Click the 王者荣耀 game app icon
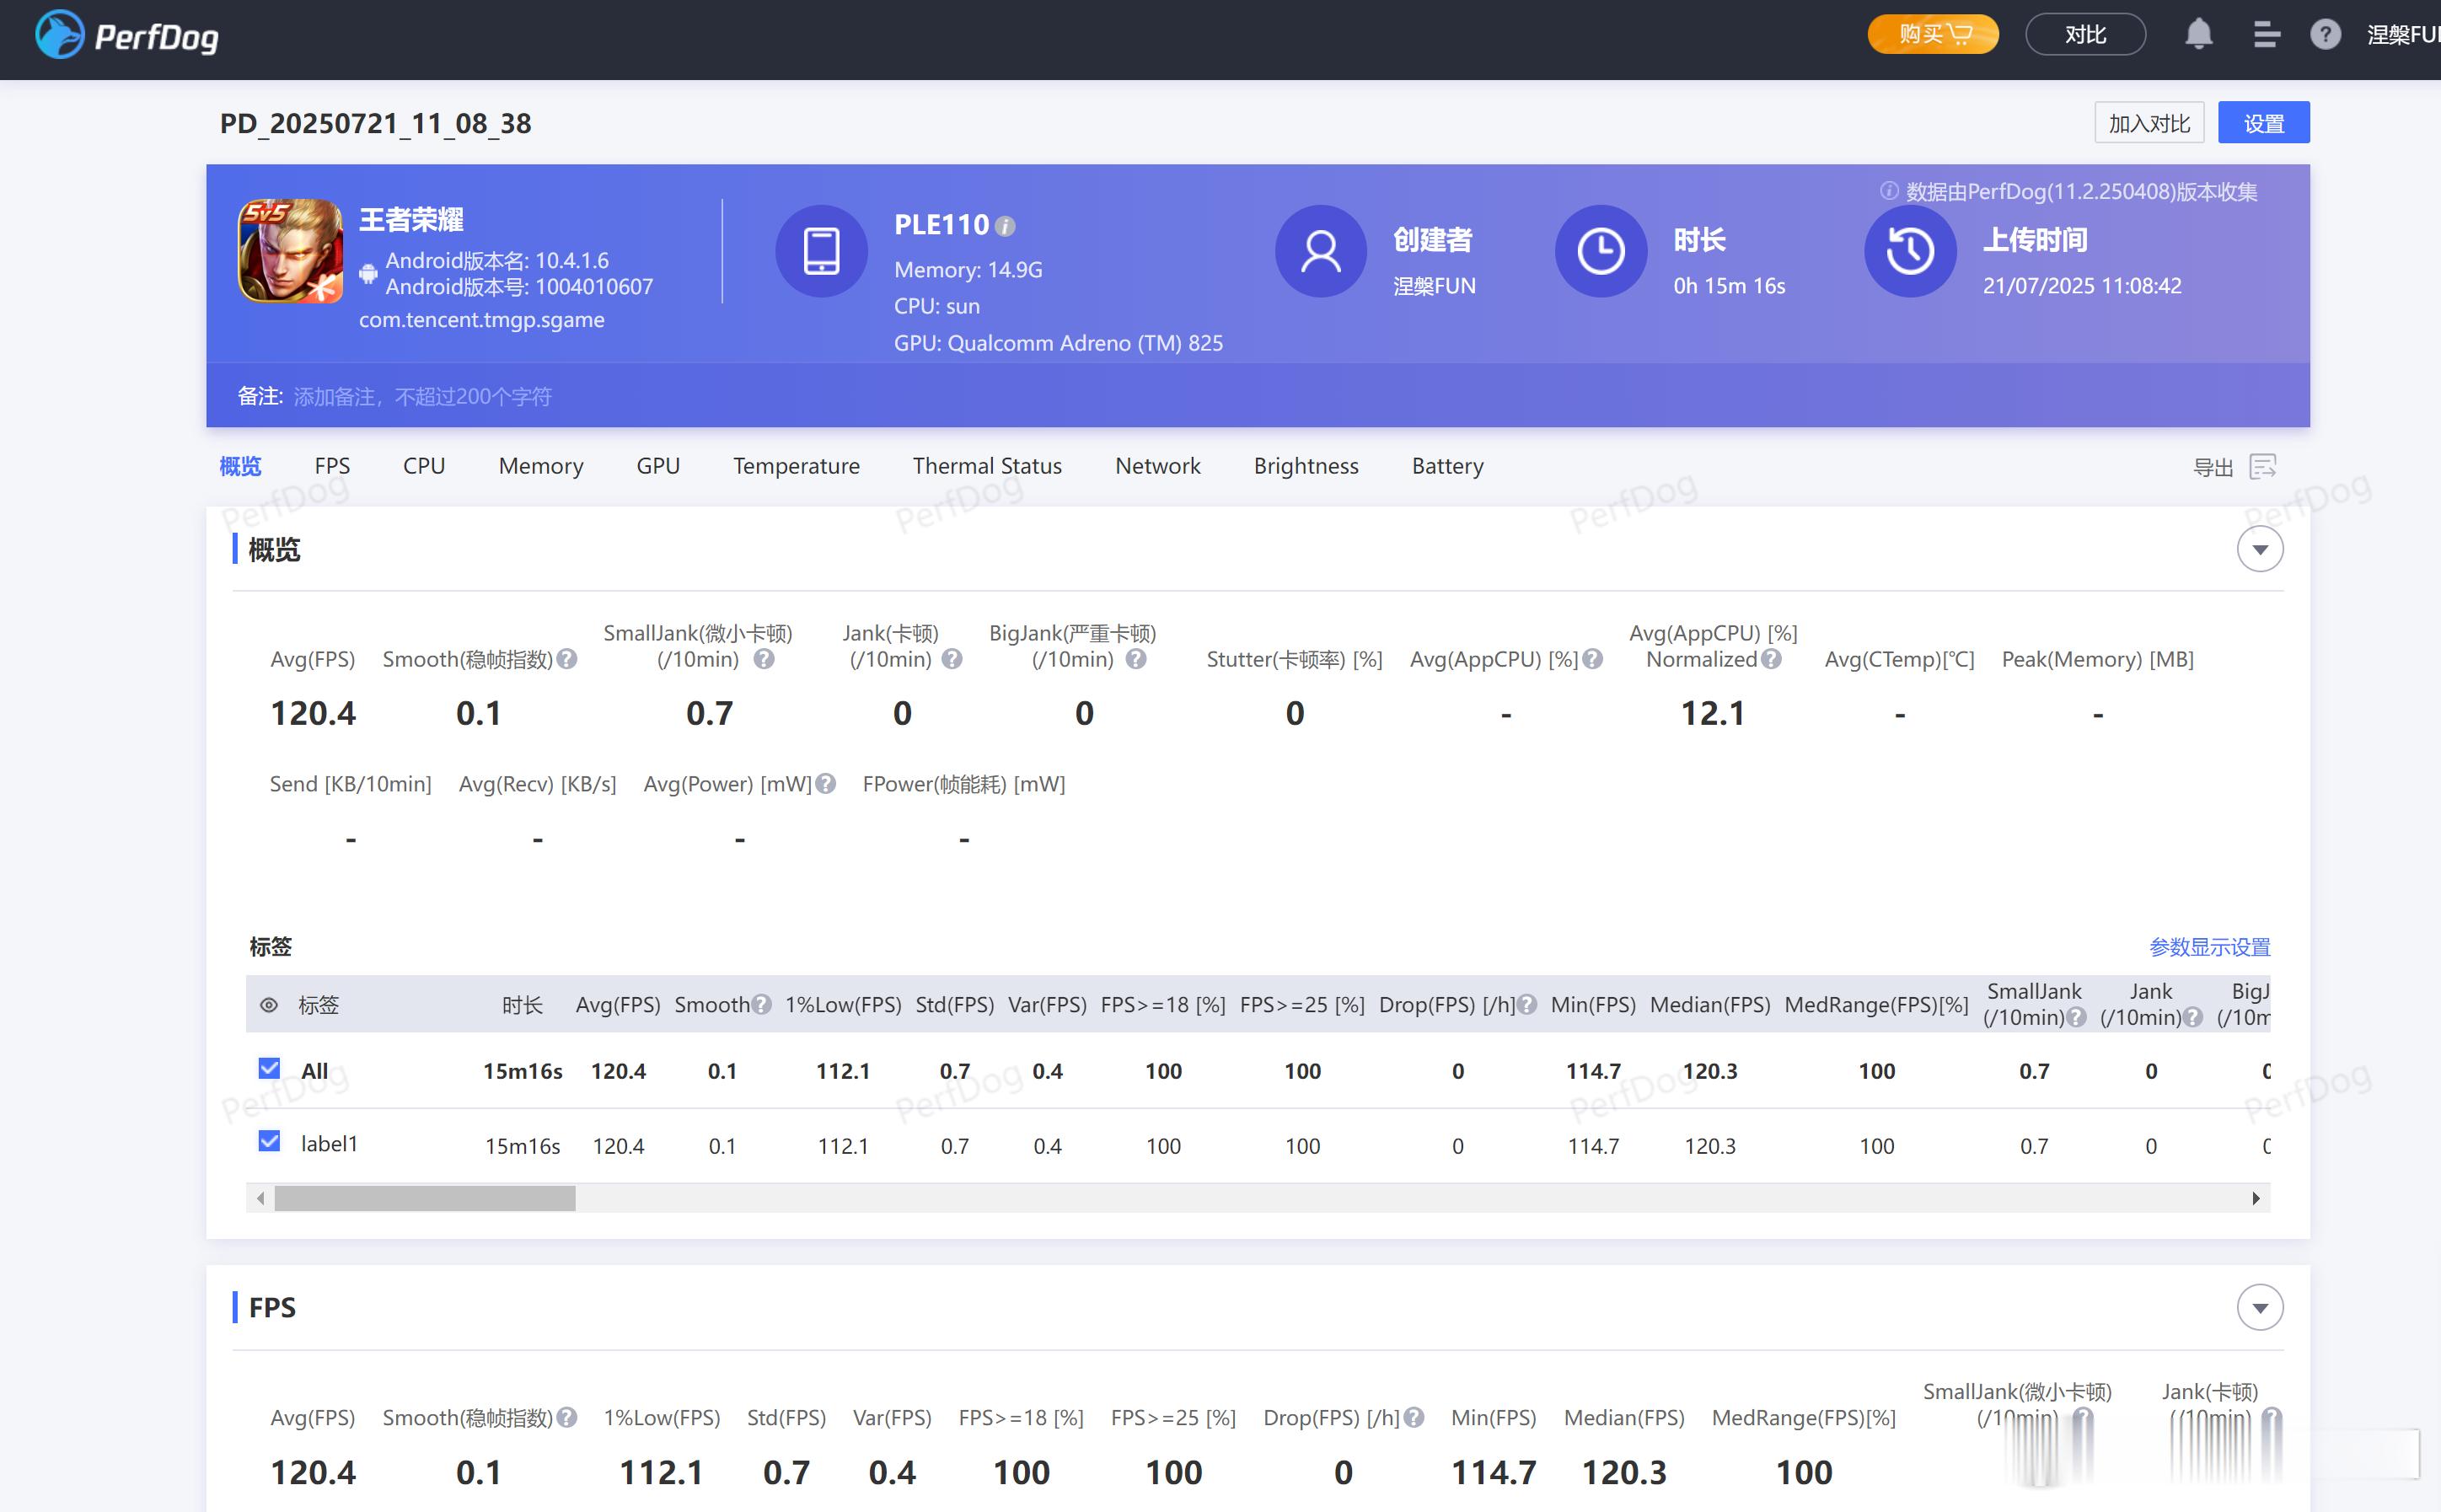Screen dimensions: 2441x1512 (290, 250)
